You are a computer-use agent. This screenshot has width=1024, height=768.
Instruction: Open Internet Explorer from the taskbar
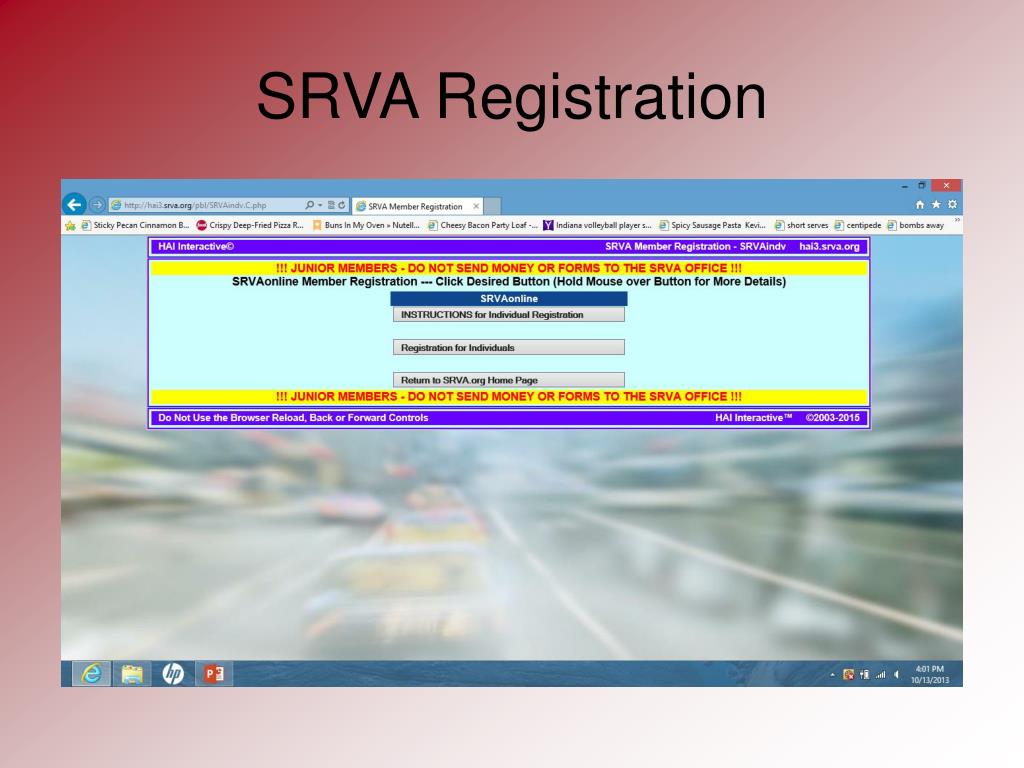tap(91, 674)
